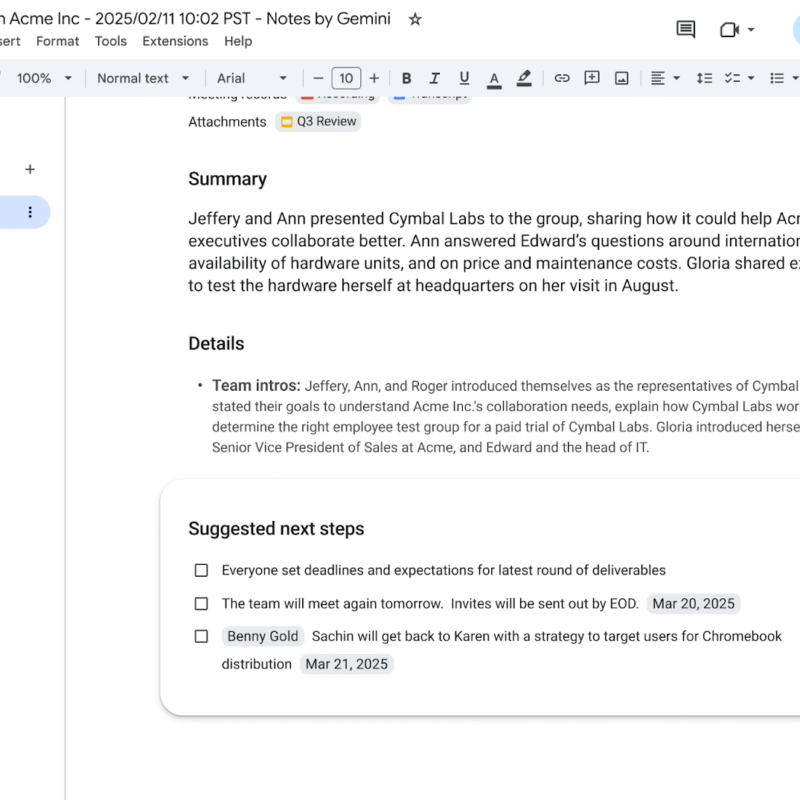Check 'Everyone set deadlines' task
Image resolution: width=800 pixels, height=800 pixels.
tap(201, 570)
